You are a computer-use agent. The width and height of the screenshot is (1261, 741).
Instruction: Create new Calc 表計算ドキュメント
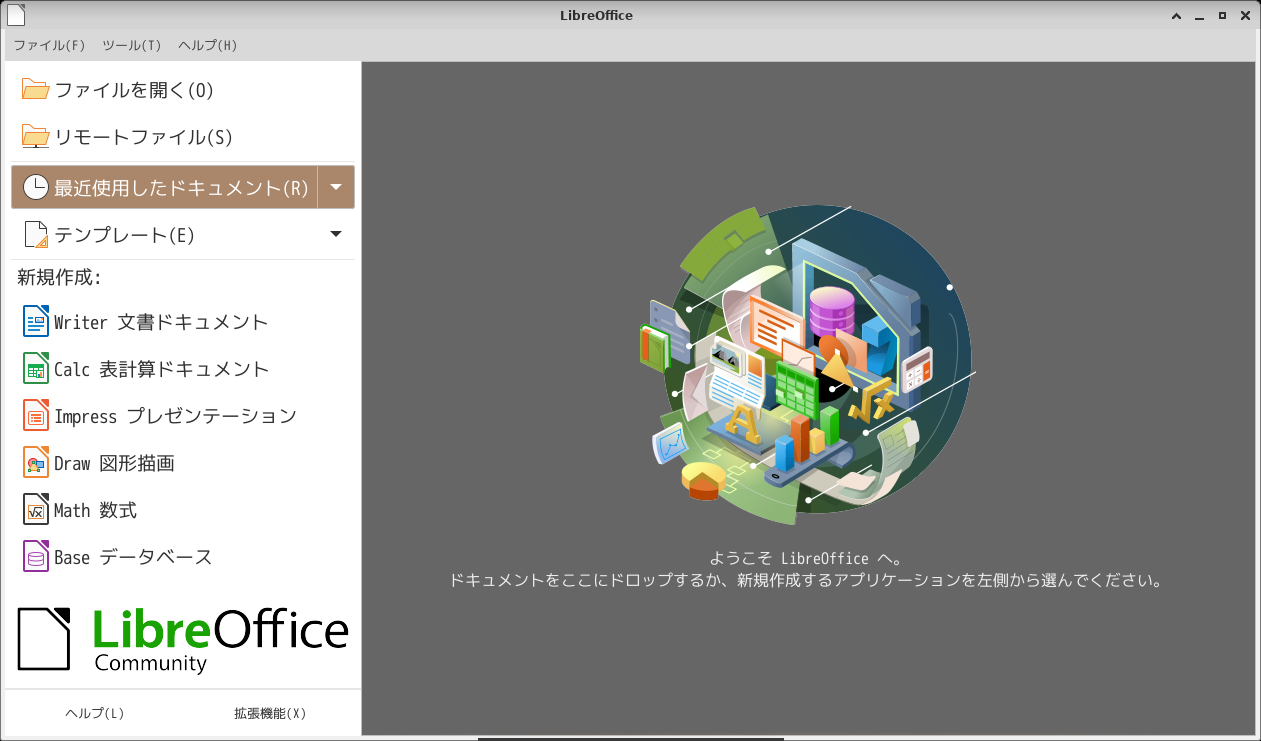point(183,369)
